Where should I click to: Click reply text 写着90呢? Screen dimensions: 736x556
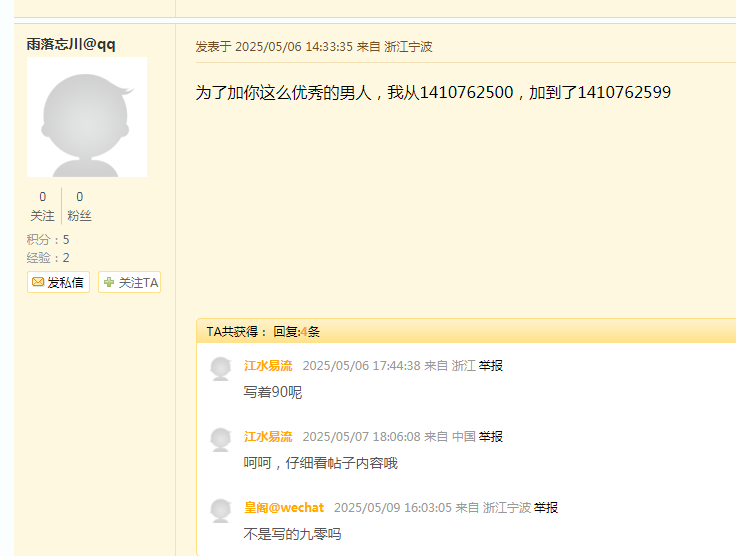[273, 392]
